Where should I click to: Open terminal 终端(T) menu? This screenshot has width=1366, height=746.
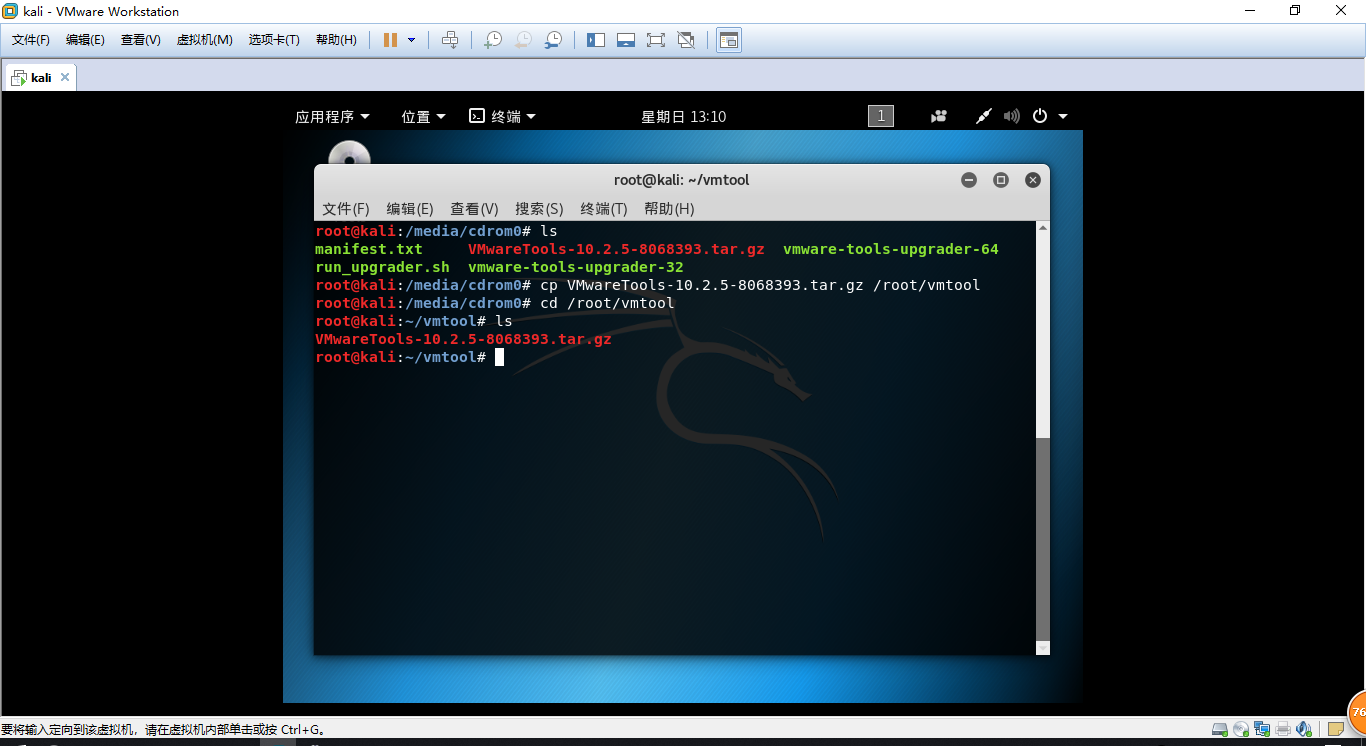tap(604, 208)
